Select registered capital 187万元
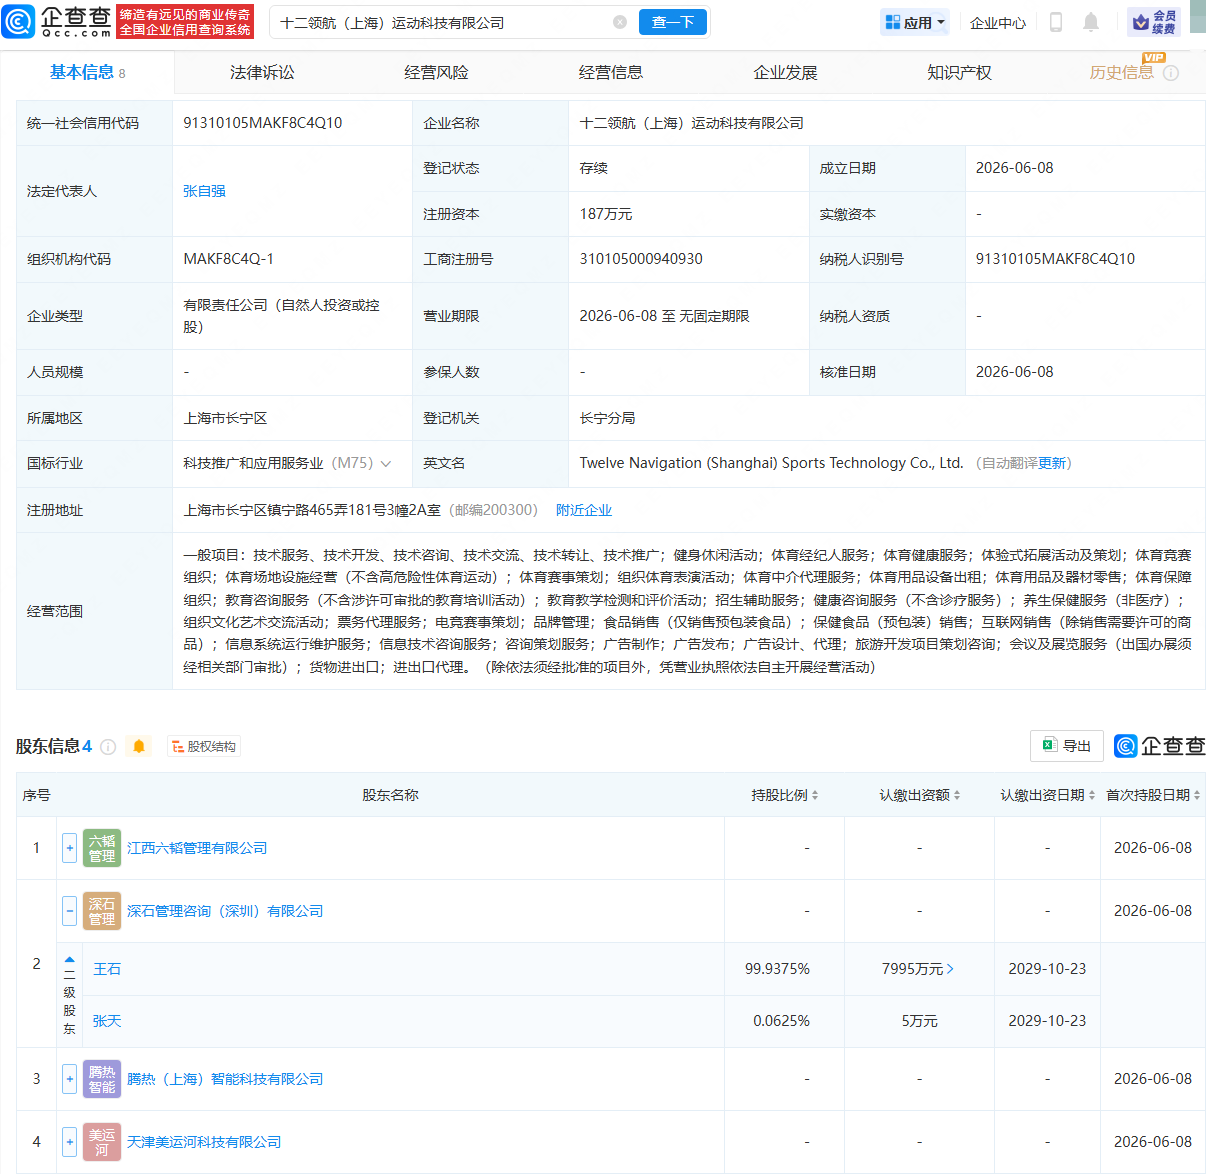Viewport: 1206px width, 1174px height. (x=606, y=214)
